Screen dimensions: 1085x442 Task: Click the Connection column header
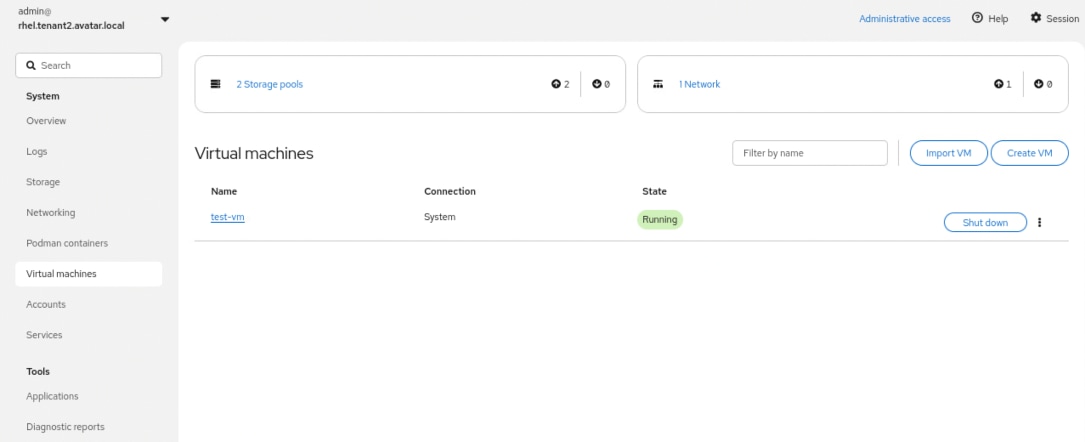point(450,192)
